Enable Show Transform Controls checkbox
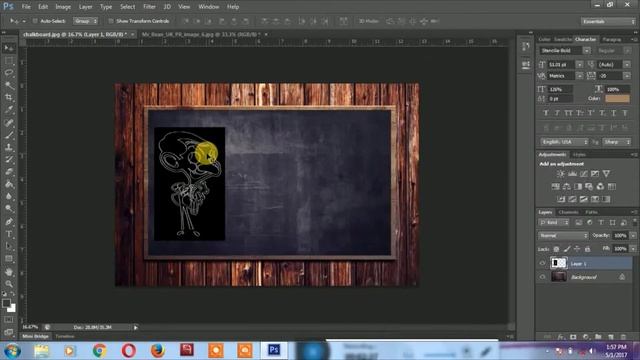This screenshot has width=640, height=360. tap(111, 21)
